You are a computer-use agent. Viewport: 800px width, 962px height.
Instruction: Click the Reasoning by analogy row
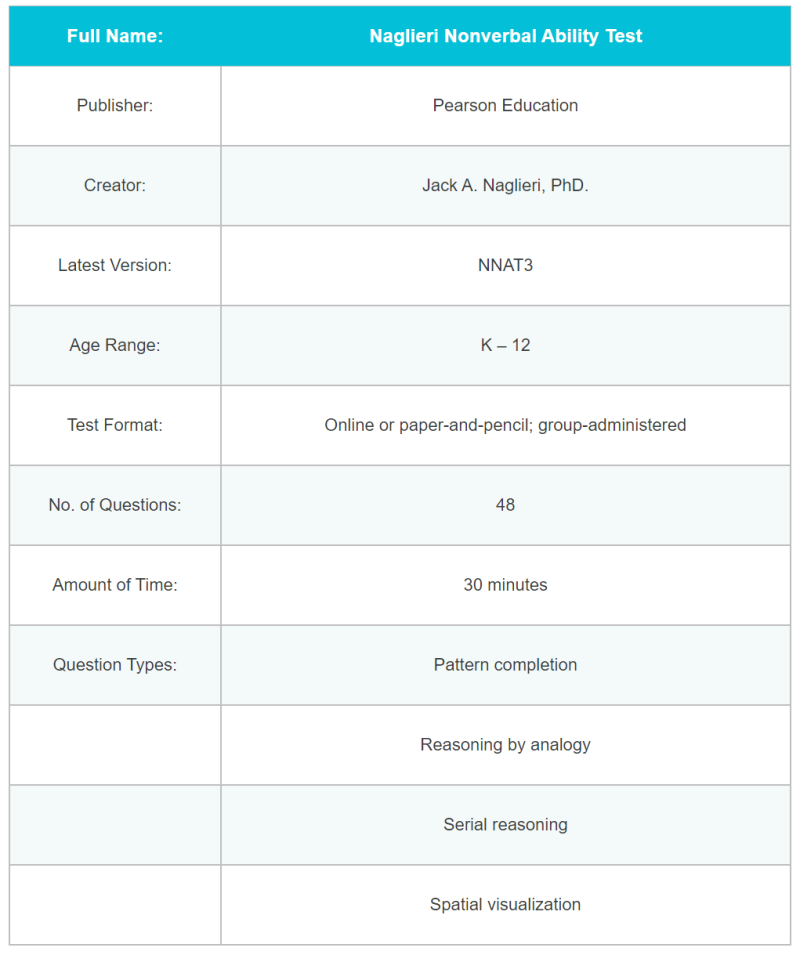tap(400, 745)
